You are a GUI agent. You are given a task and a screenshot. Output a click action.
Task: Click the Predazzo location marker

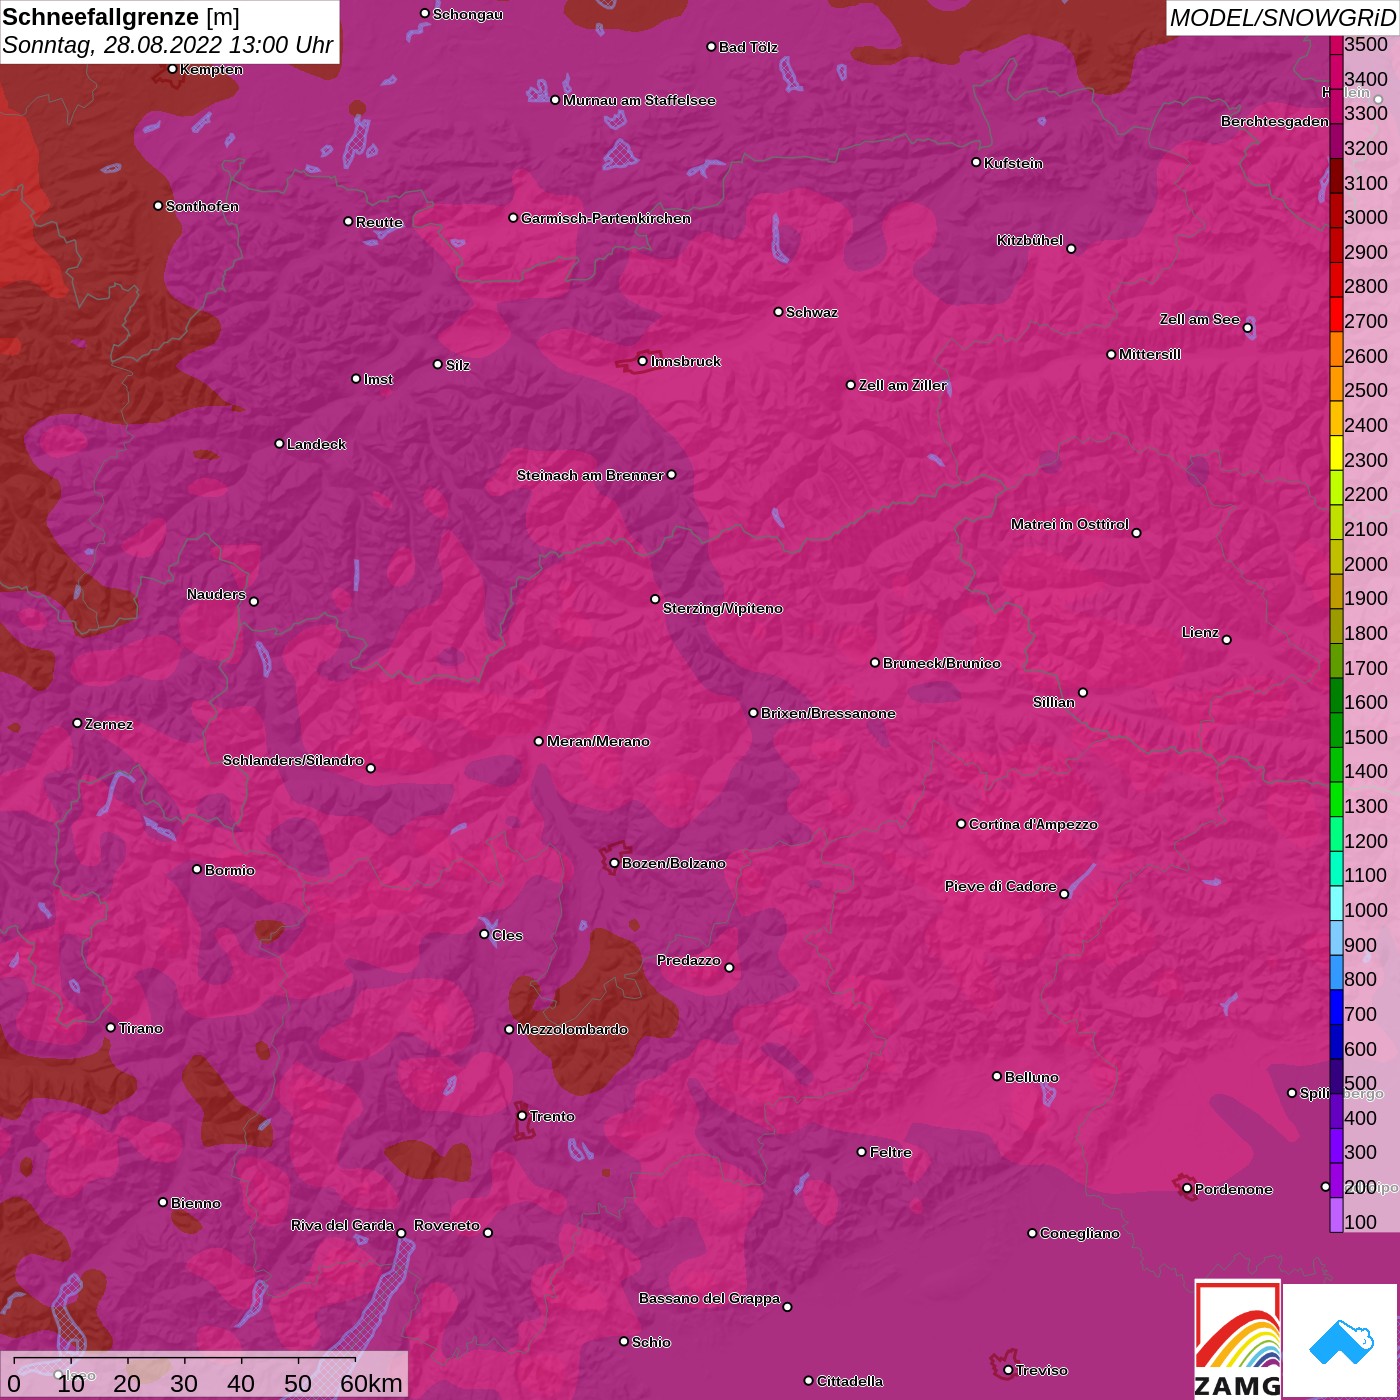tap(729, 968)
